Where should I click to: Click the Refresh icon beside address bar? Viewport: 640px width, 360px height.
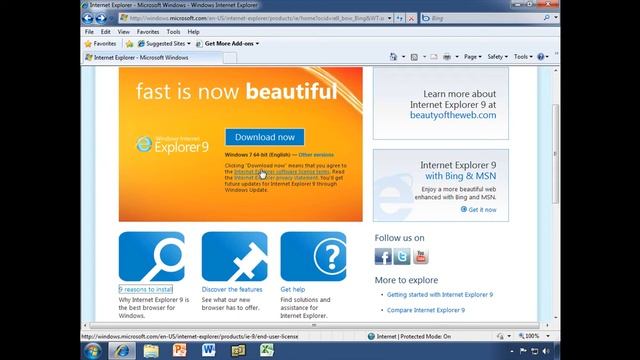pyautogui.click(x=400, y=18)
